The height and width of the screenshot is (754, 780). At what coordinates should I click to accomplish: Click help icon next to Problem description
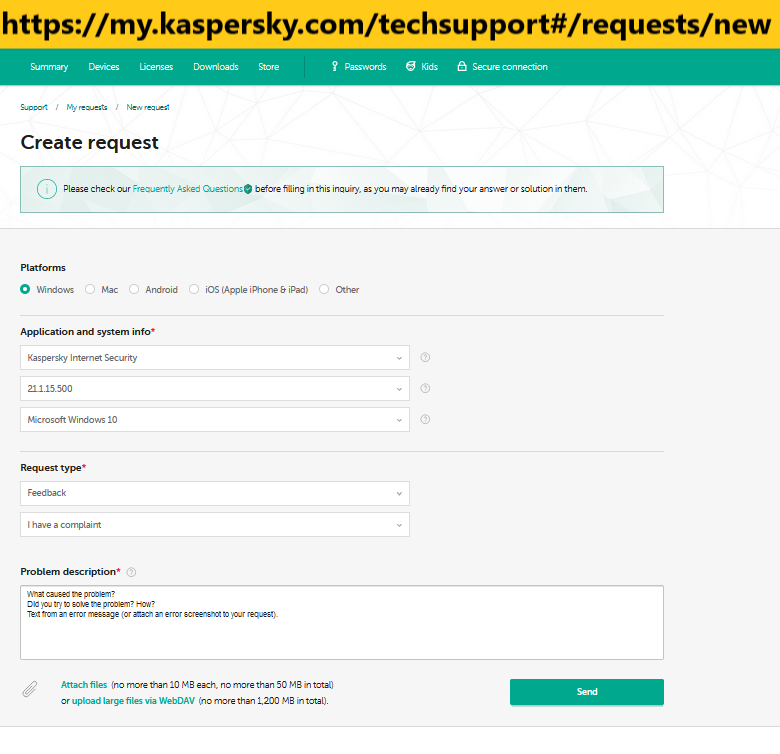(x=131, y=572)
